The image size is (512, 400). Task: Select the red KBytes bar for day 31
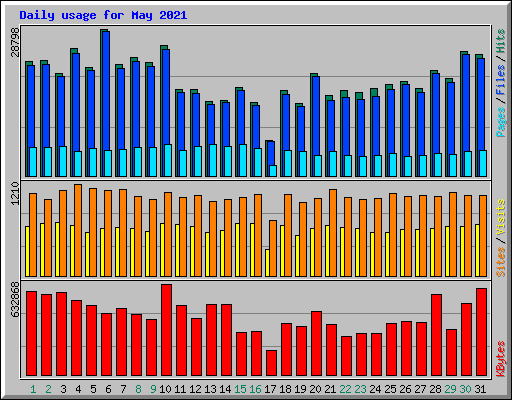[482, 332]
